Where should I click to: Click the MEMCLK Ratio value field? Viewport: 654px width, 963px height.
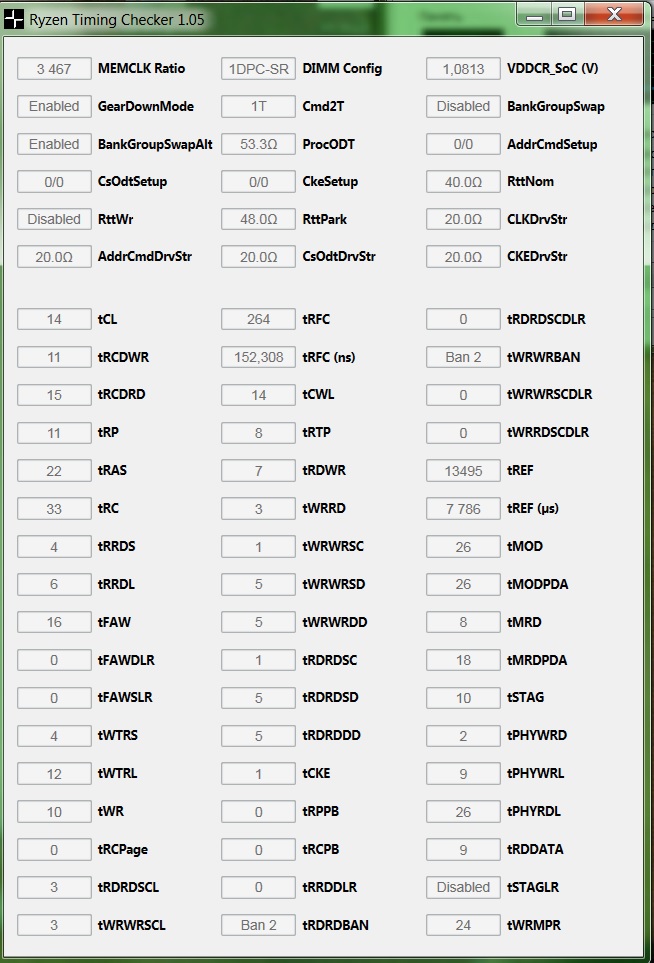[54, 69]
